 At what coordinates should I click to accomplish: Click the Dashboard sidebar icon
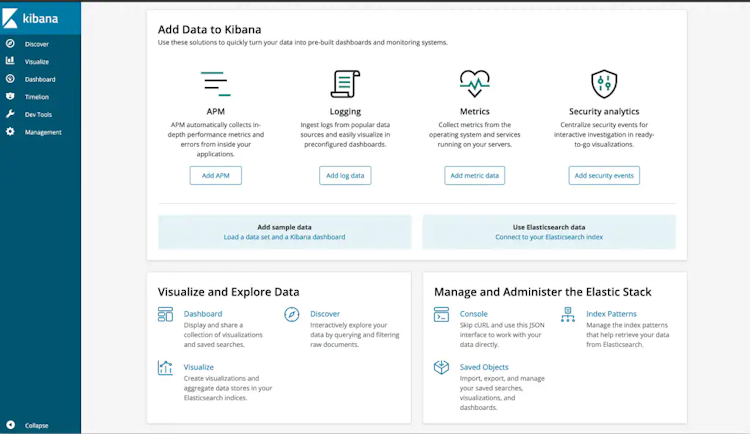10,79
